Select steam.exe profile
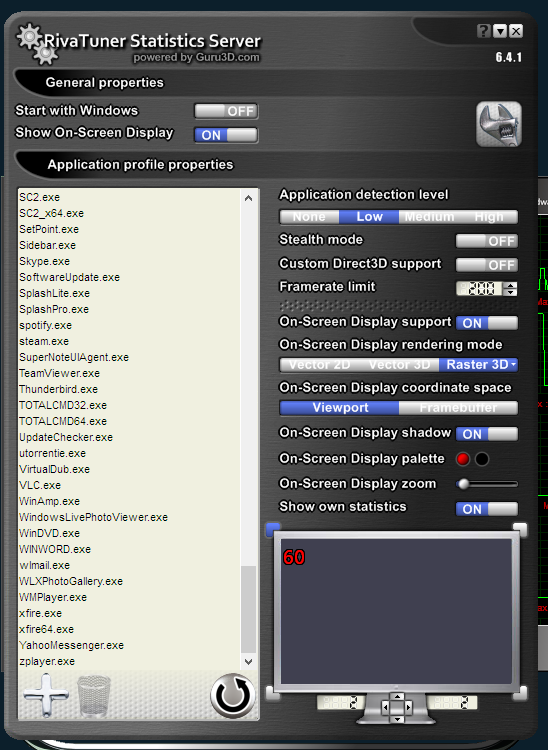The height and width of the screenshot is (750, 548). (x=44, y=341)
